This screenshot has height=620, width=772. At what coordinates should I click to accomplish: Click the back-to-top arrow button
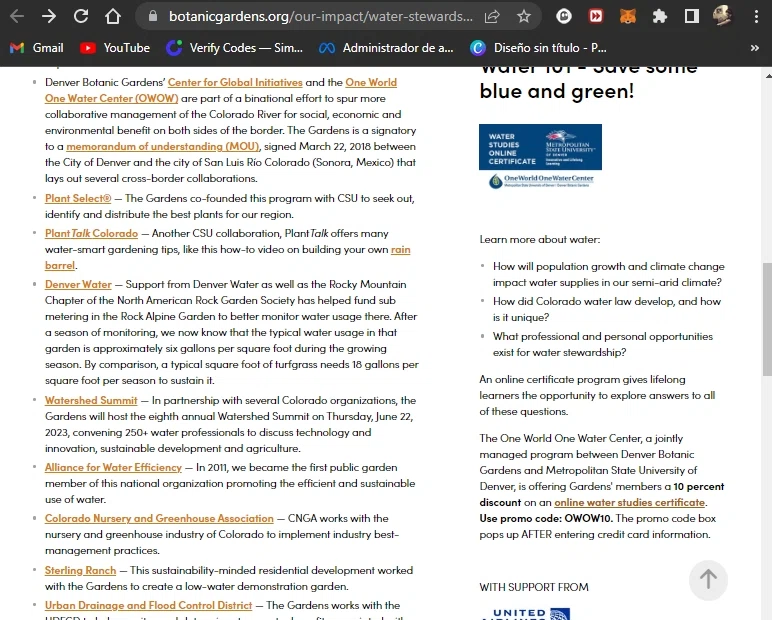(708, 580)
